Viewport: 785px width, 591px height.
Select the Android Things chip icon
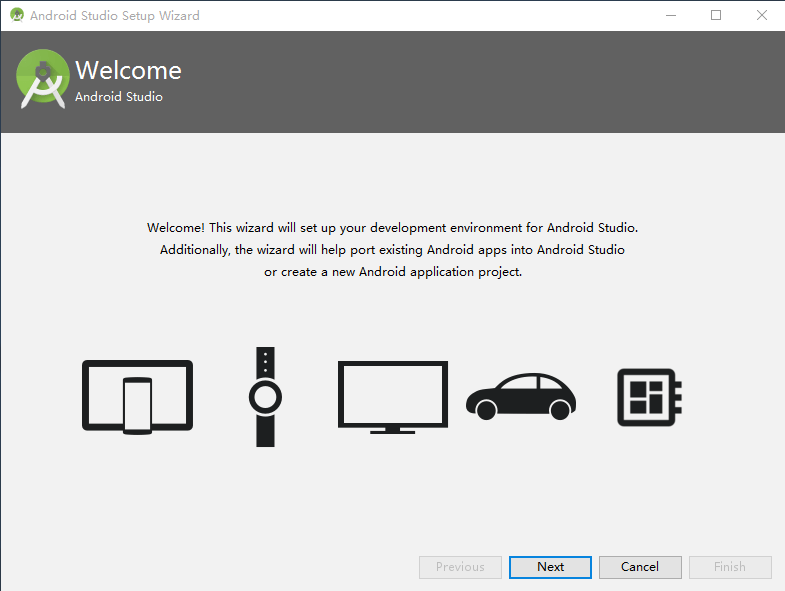649,397
